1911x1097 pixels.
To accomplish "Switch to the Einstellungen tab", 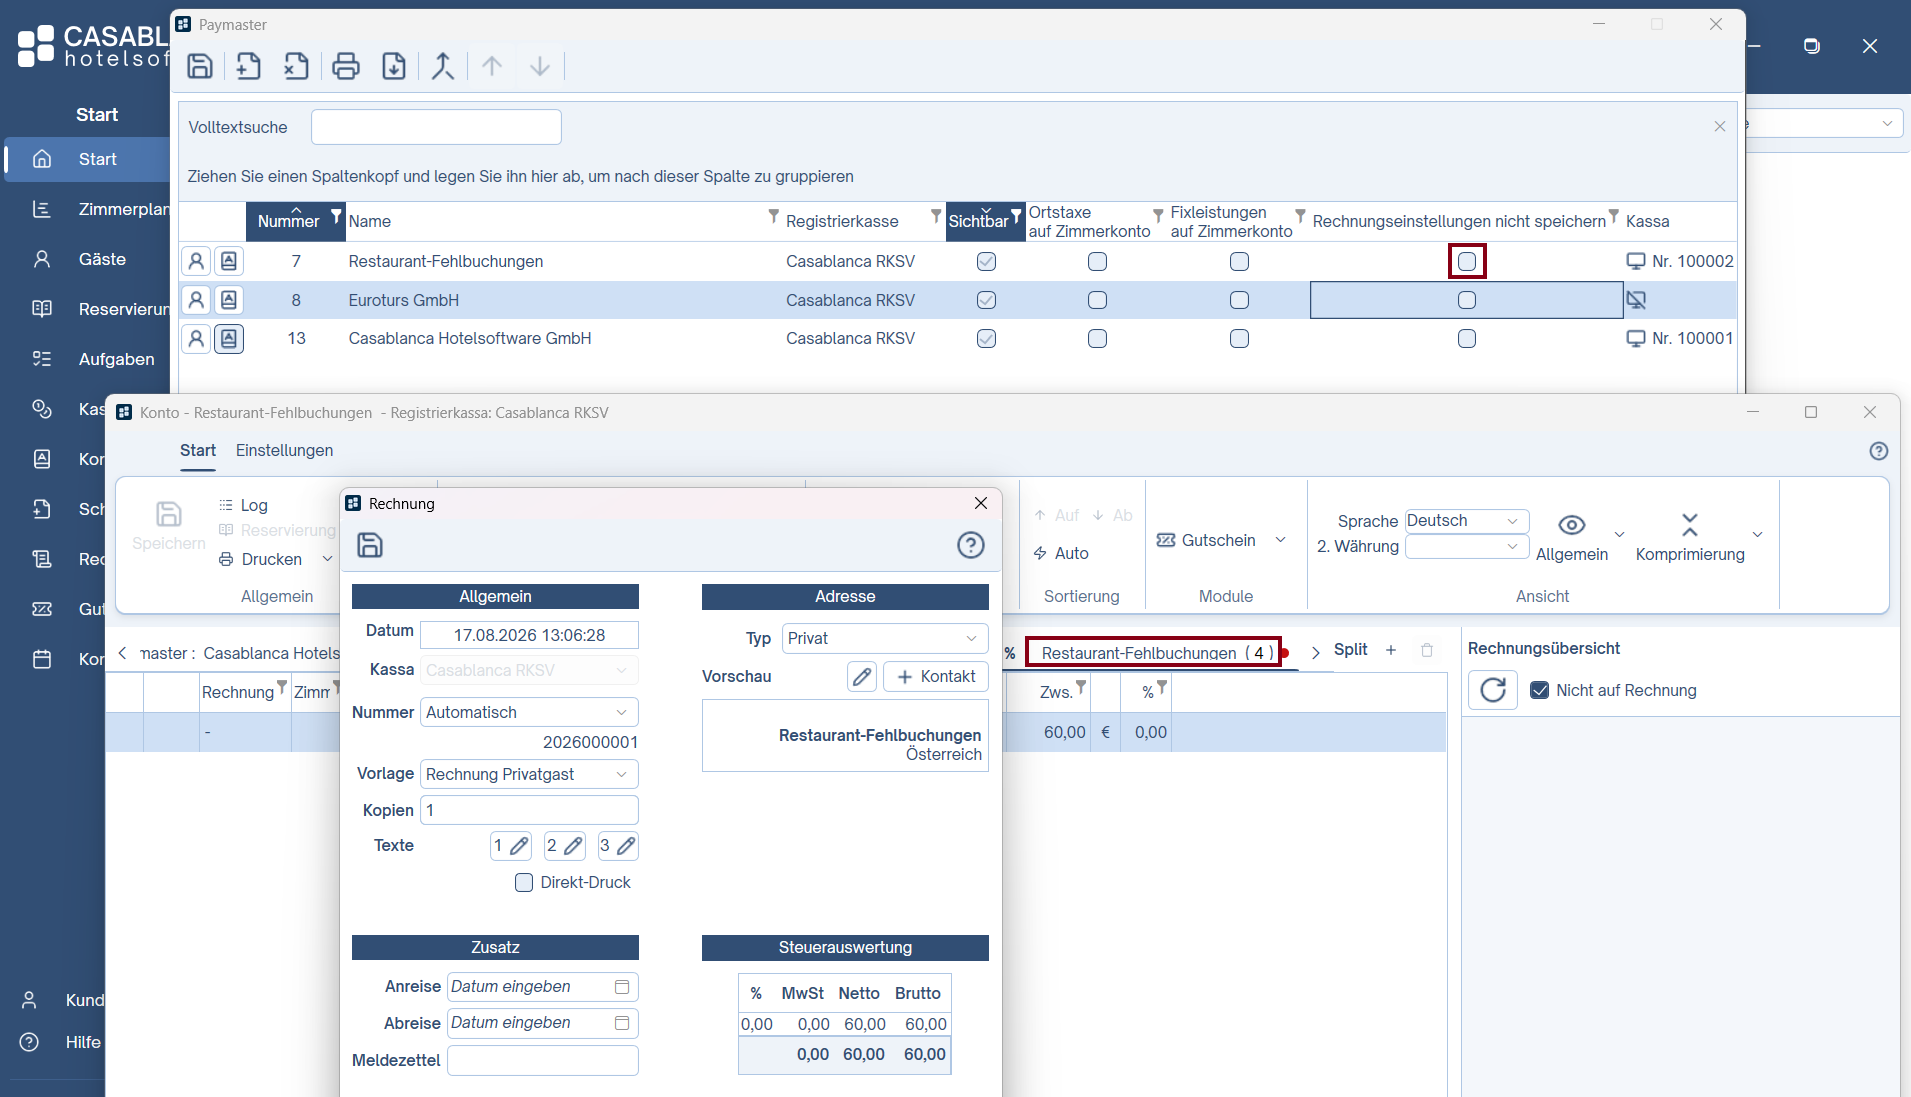I will coord(284,450).
